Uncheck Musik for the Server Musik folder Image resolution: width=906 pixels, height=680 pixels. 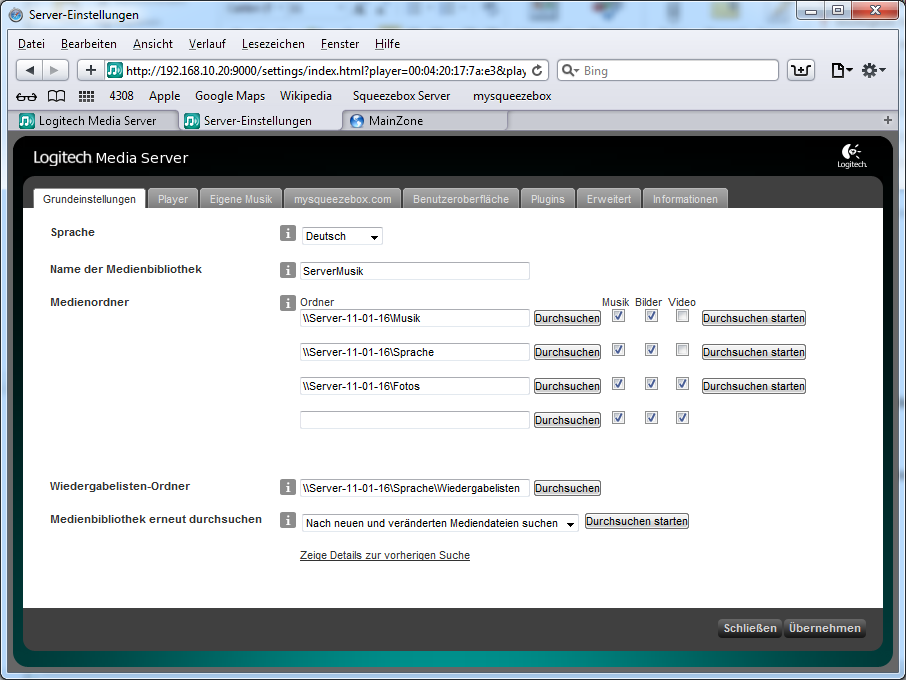point(618,316)
